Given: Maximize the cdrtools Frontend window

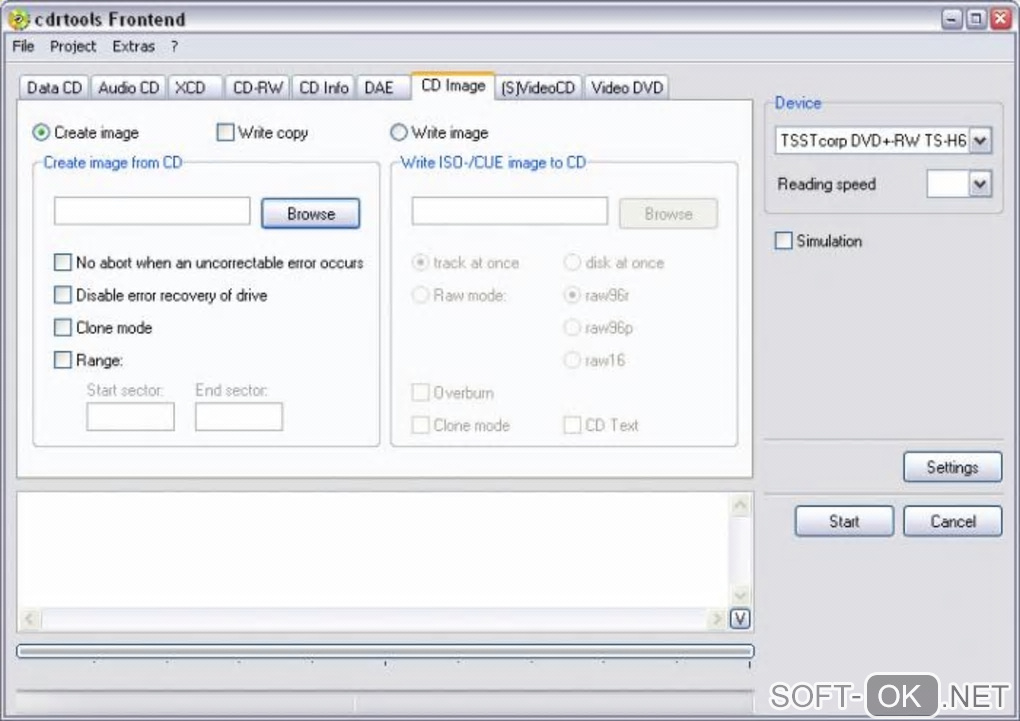Looking at the screenshot, I should 976,19.
